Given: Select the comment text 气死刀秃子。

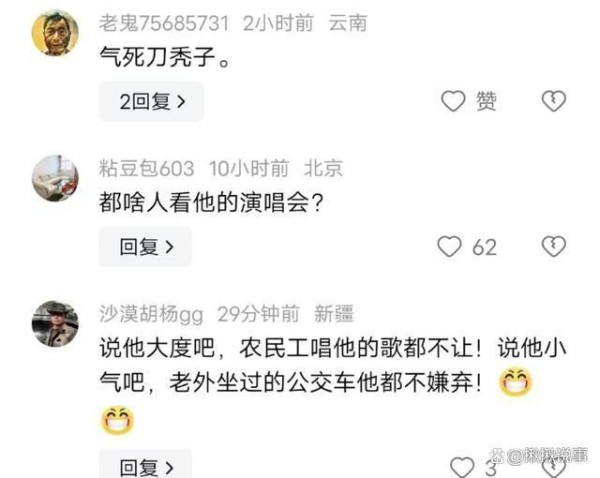Looking at the screenshot, I should point(165,57).
